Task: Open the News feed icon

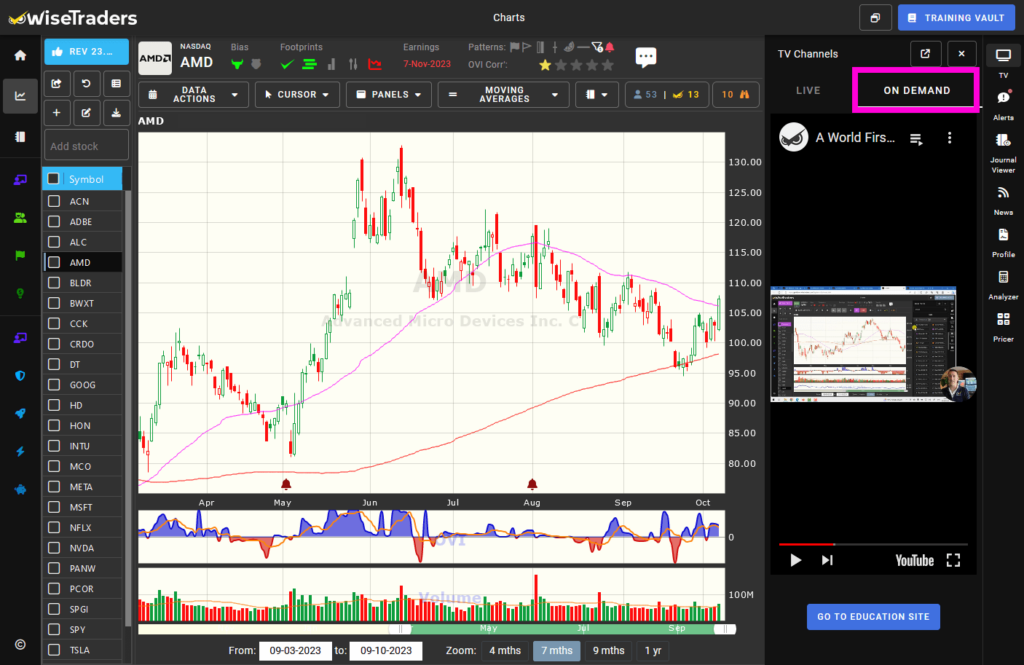Action: [x=1003, y=192]
